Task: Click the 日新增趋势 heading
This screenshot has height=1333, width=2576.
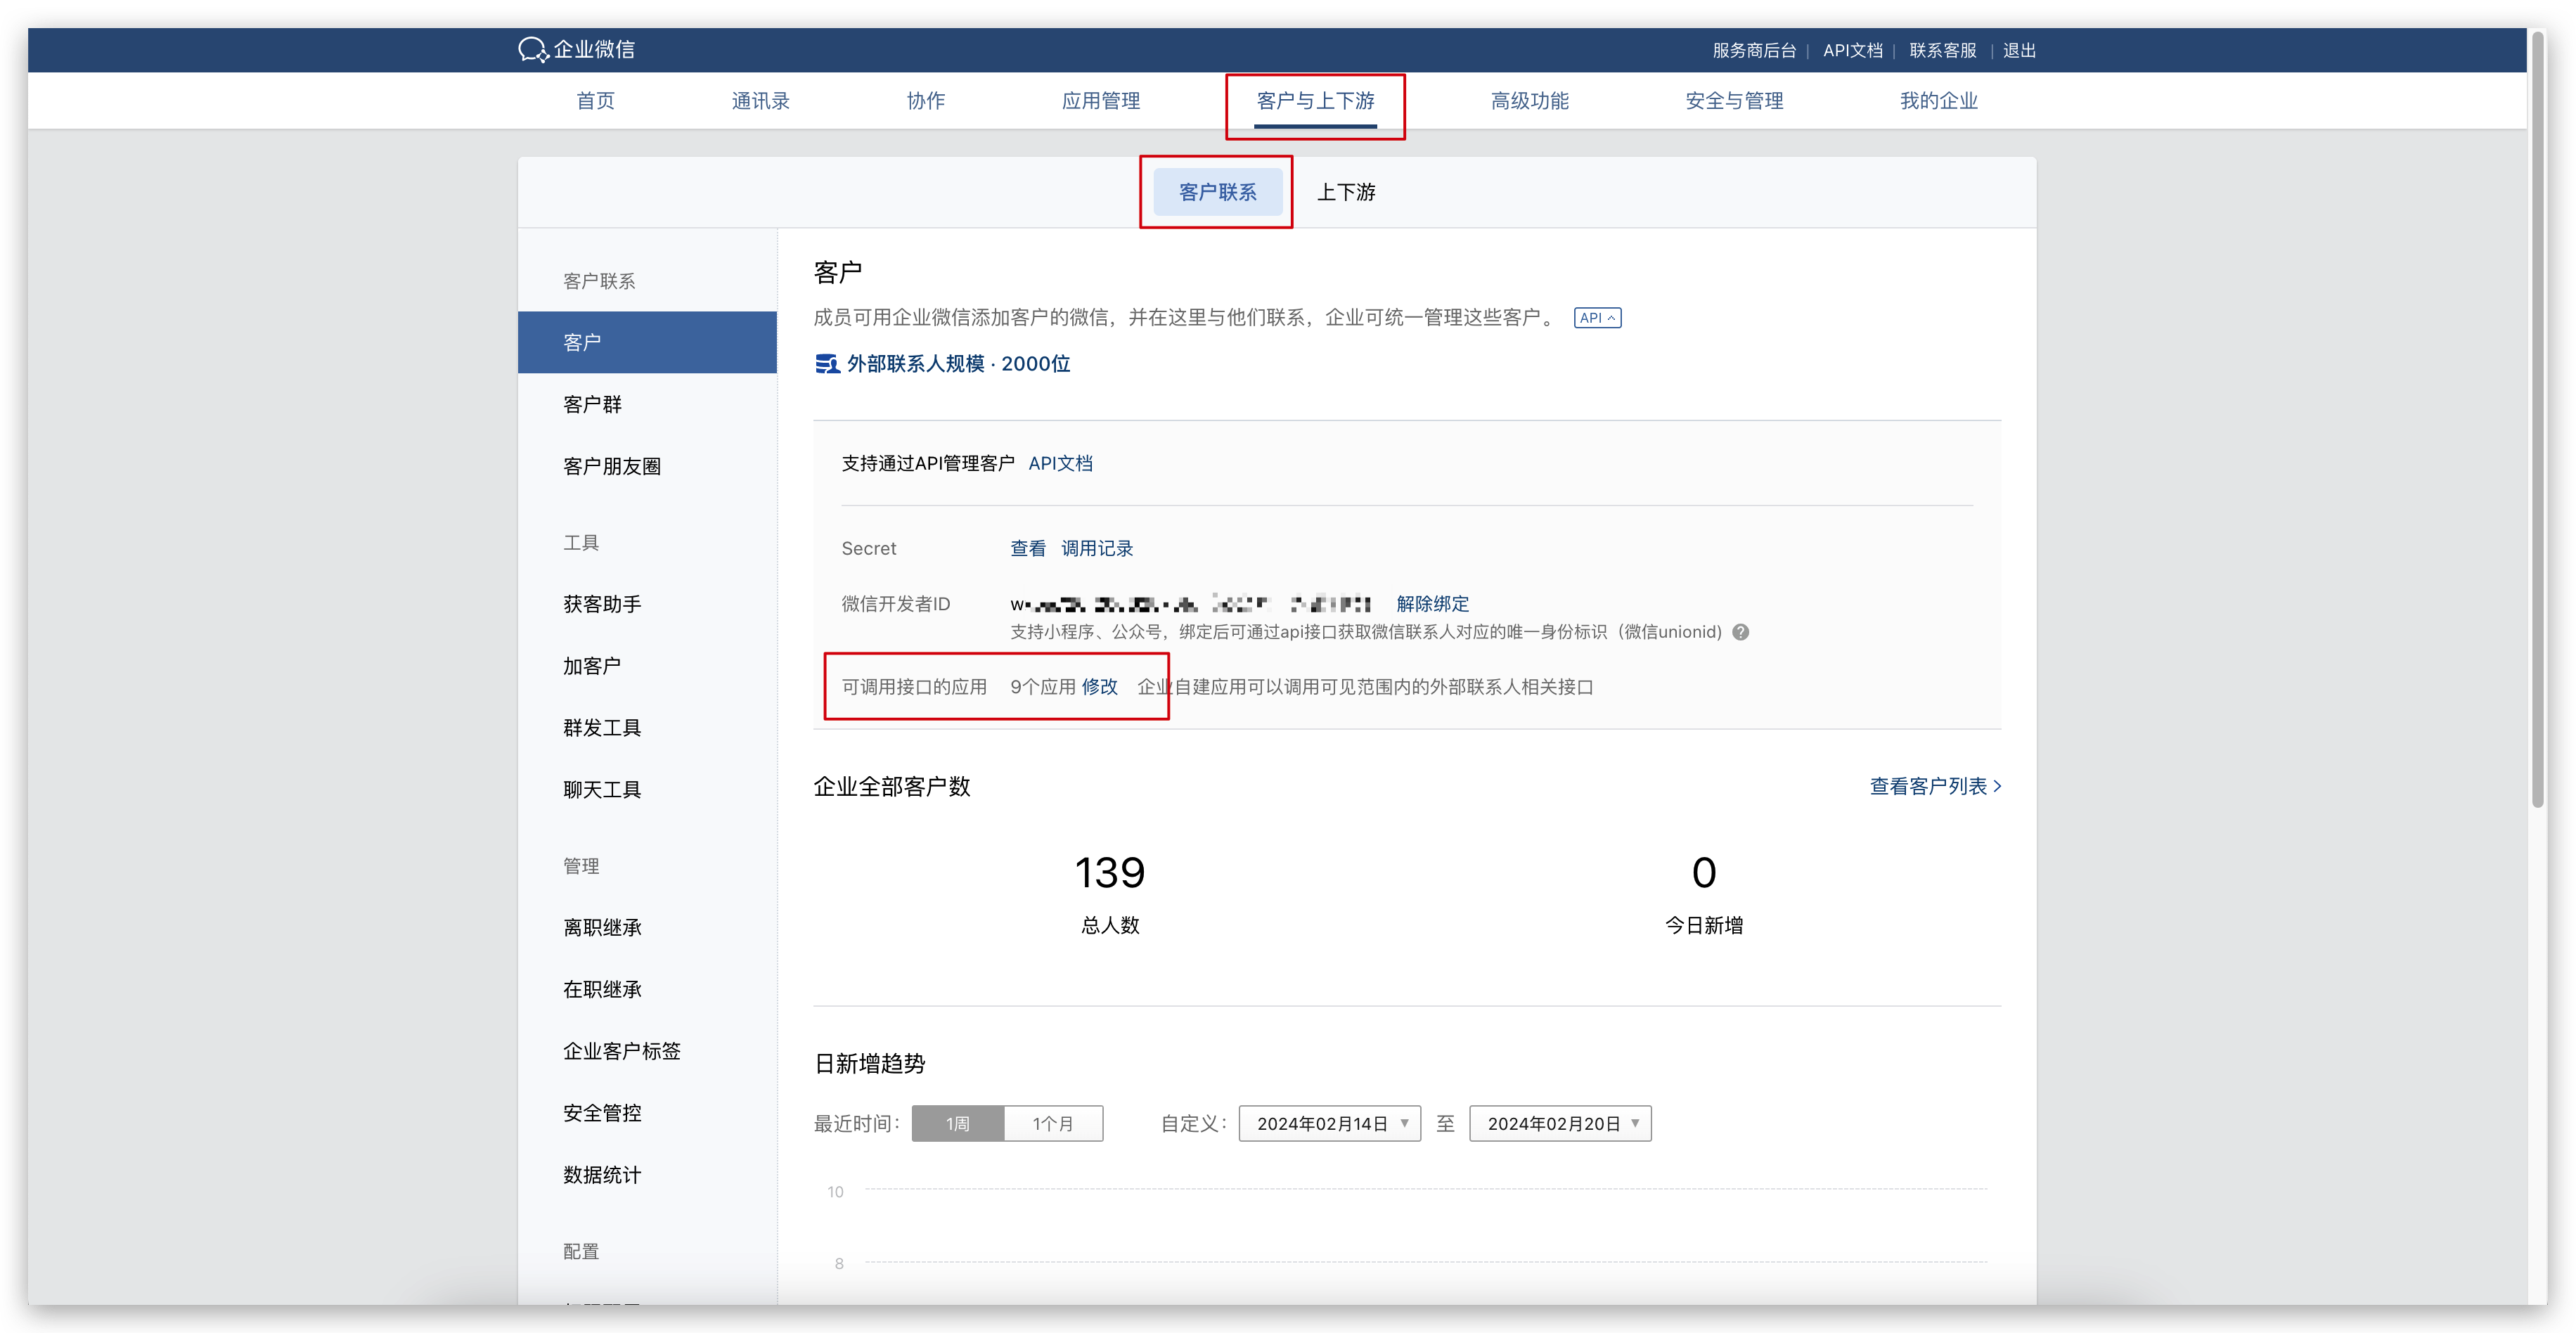Action: 869,1064
